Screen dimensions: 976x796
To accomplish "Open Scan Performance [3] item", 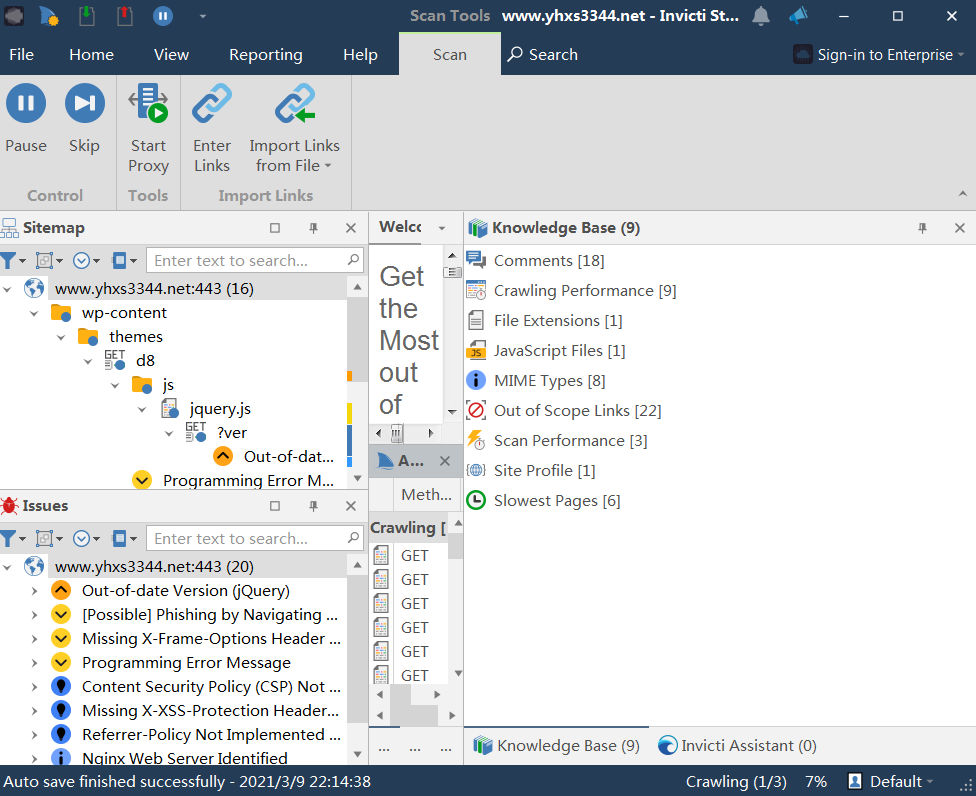I will 570,441.
